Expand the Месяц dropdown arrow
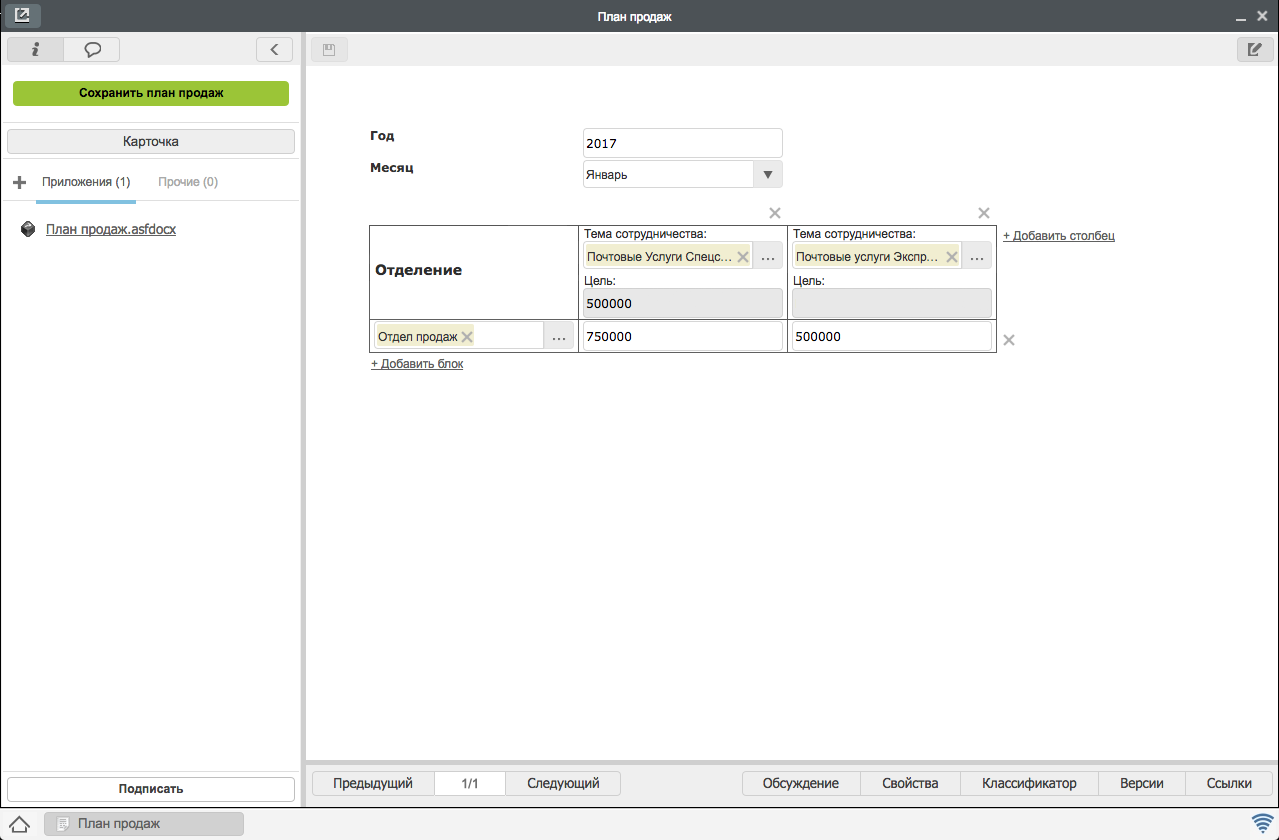Screen dimensions: 1279x840 (768, 174)
